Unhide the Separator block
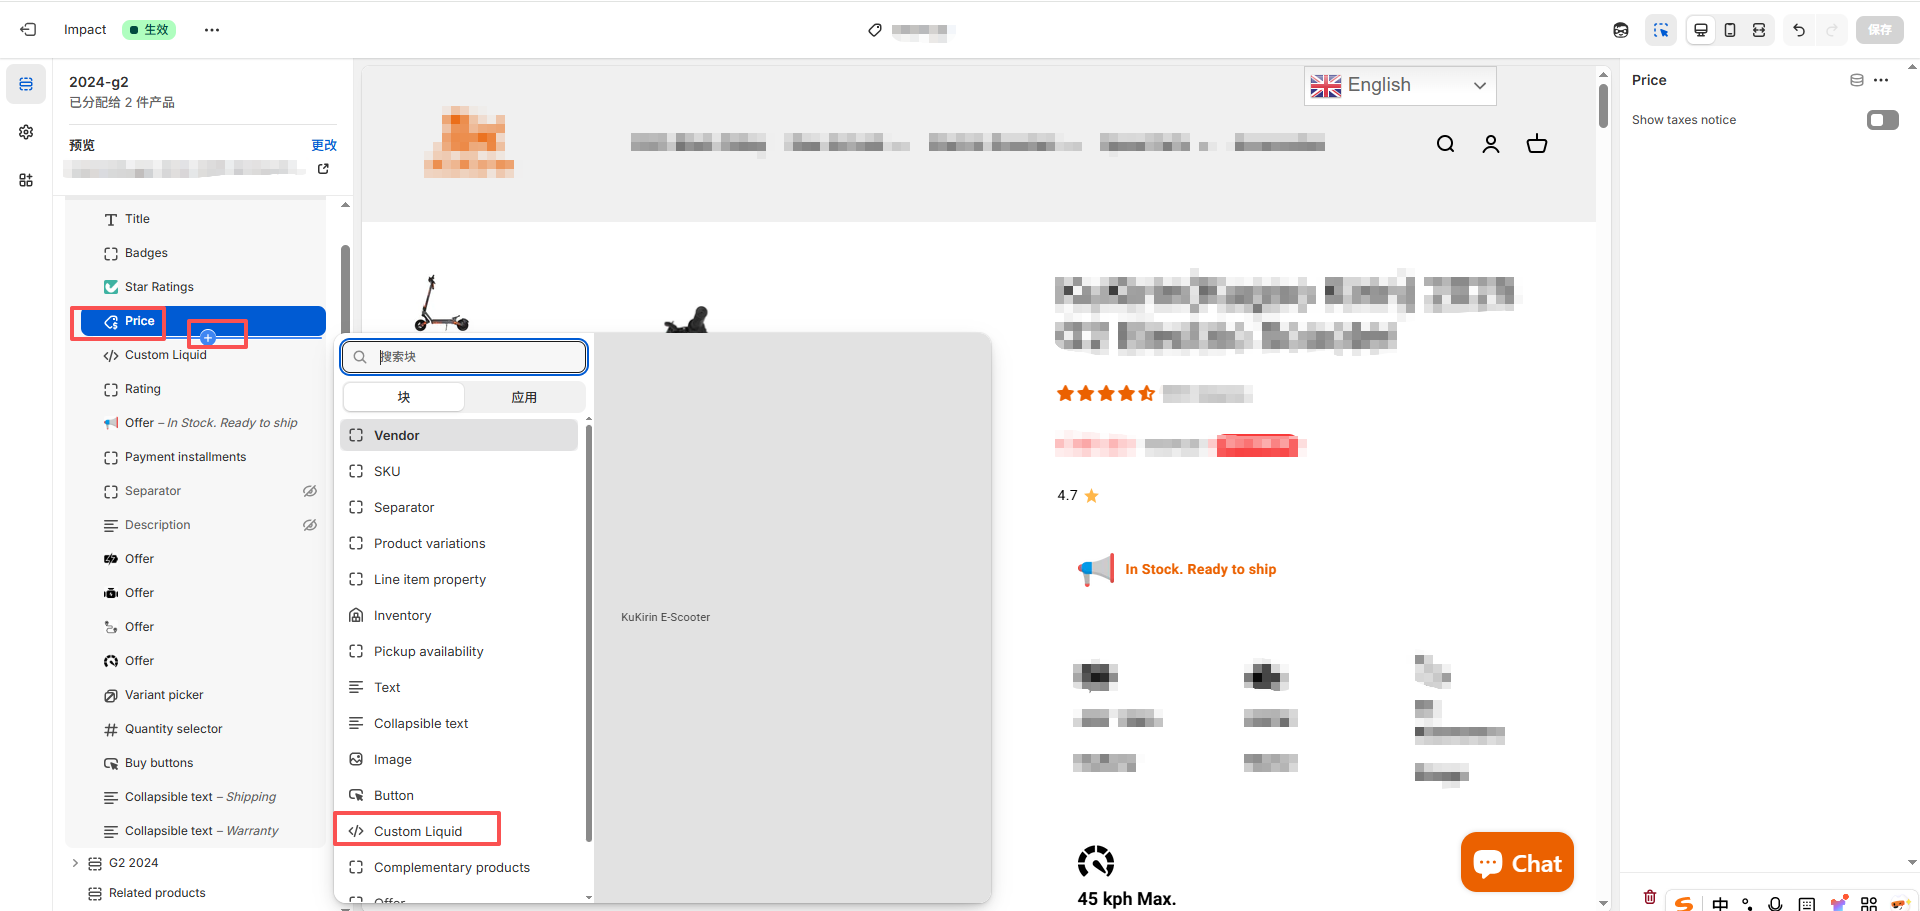The image size is (1920, 911). pos(310,491)
